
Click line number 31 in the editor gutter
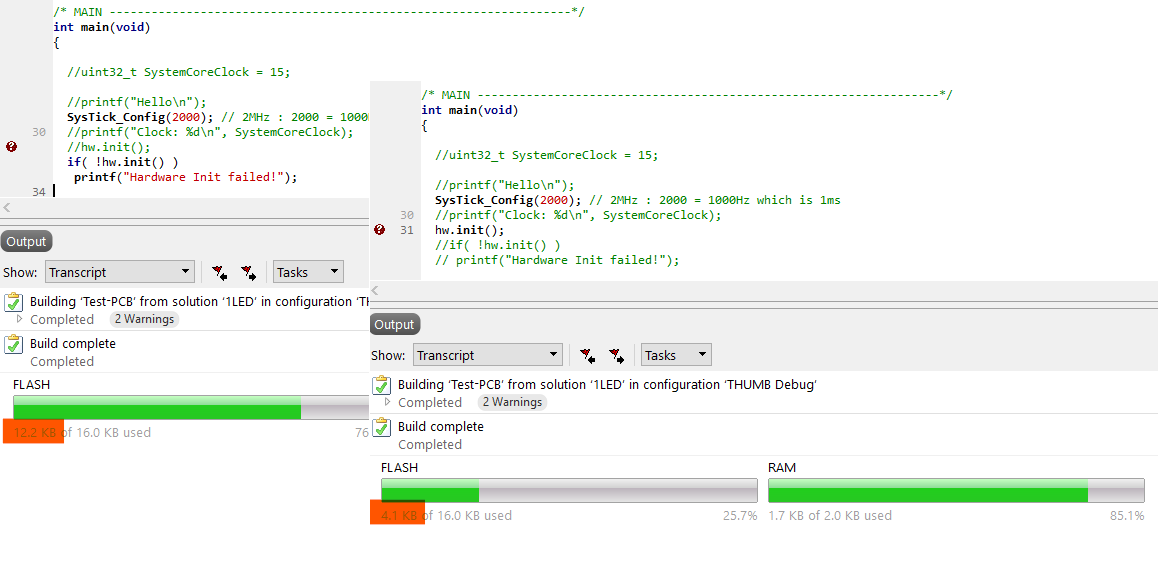point(407,230)
